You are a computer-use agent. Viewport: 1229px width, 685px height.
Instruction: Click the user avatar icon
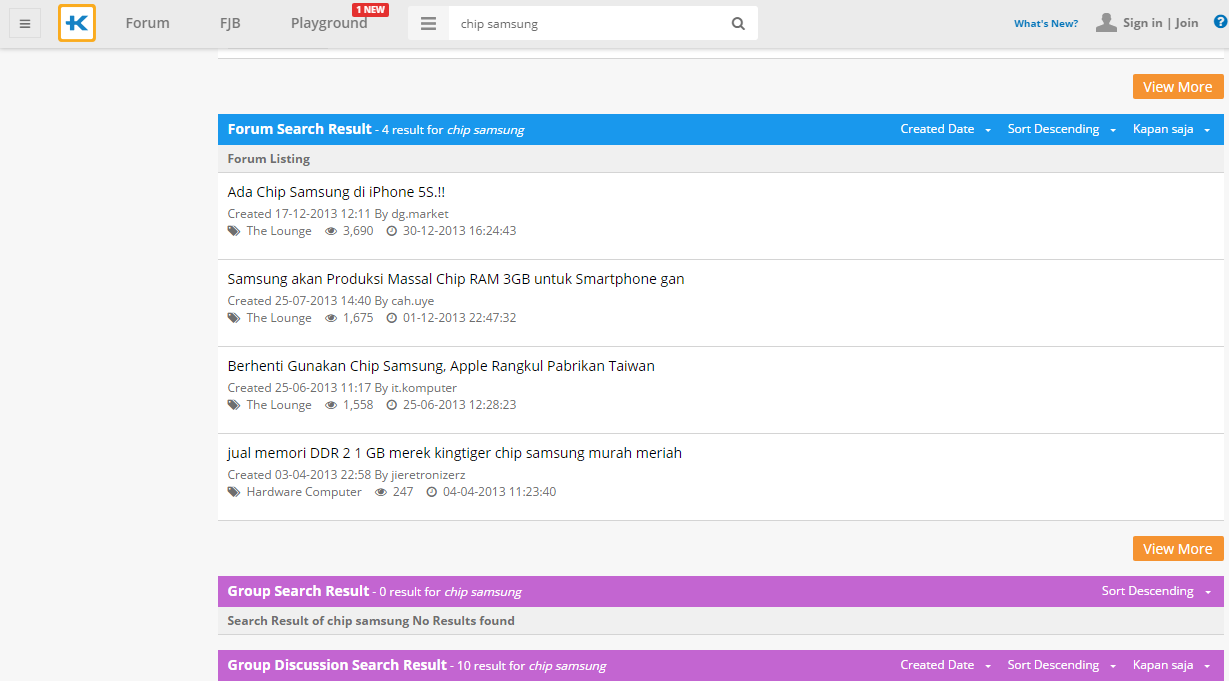pos(1106,23)
